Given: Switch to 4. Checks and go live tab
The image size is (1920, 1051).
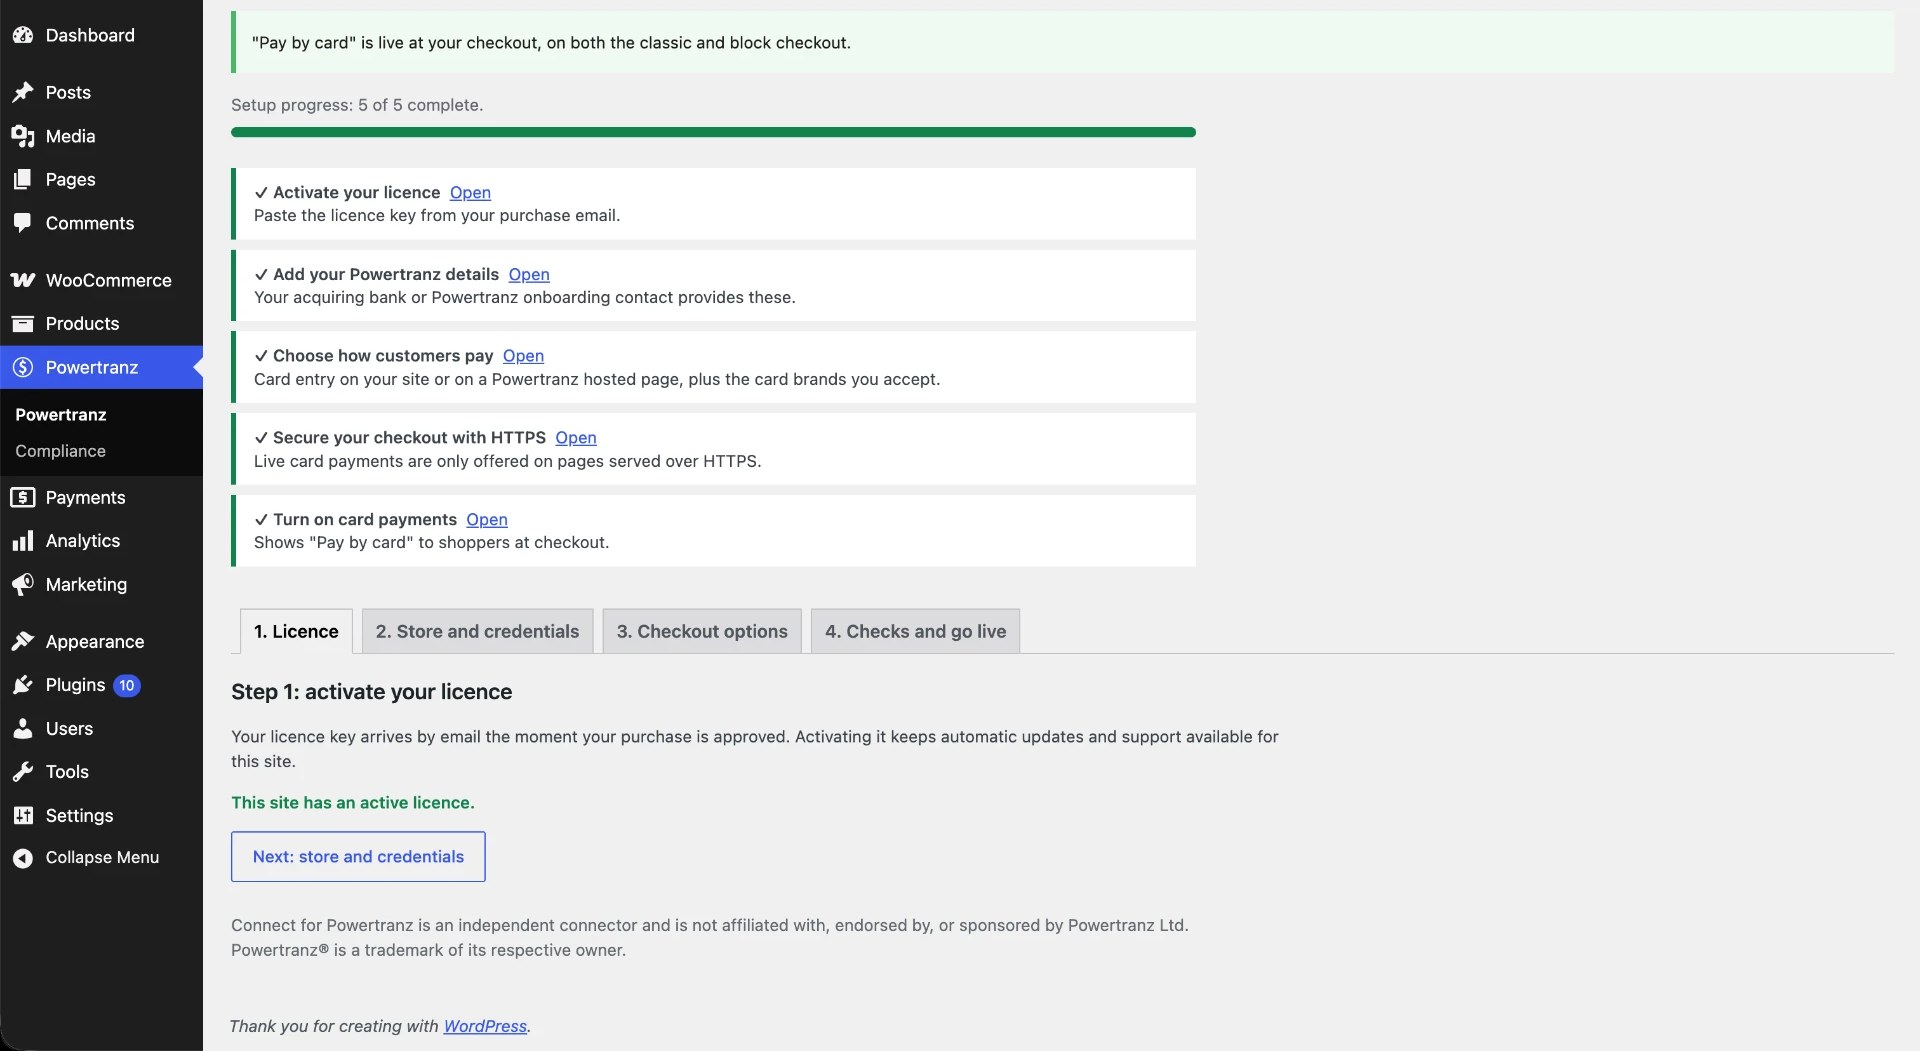Looking at the screenshot, I should 915,631.
